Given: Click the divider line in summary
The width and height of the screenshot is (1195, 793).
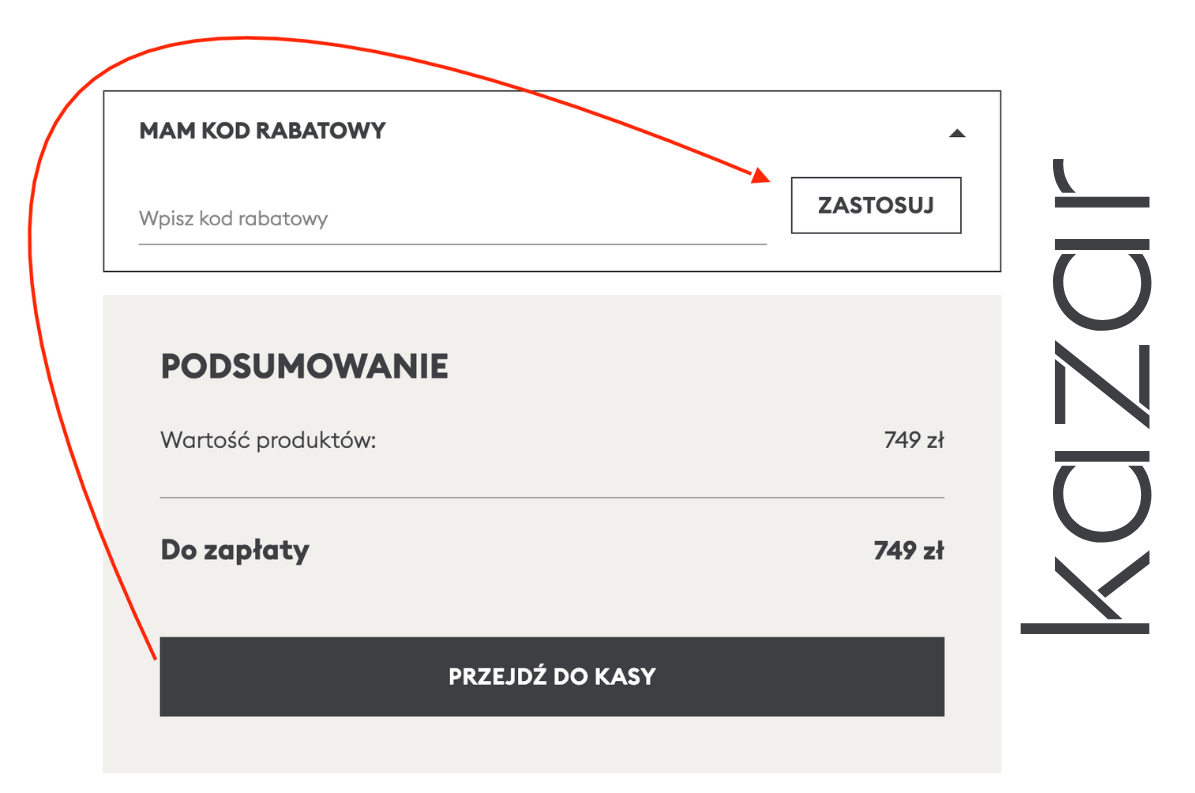Looking at the screenshot, I should 551,497.
